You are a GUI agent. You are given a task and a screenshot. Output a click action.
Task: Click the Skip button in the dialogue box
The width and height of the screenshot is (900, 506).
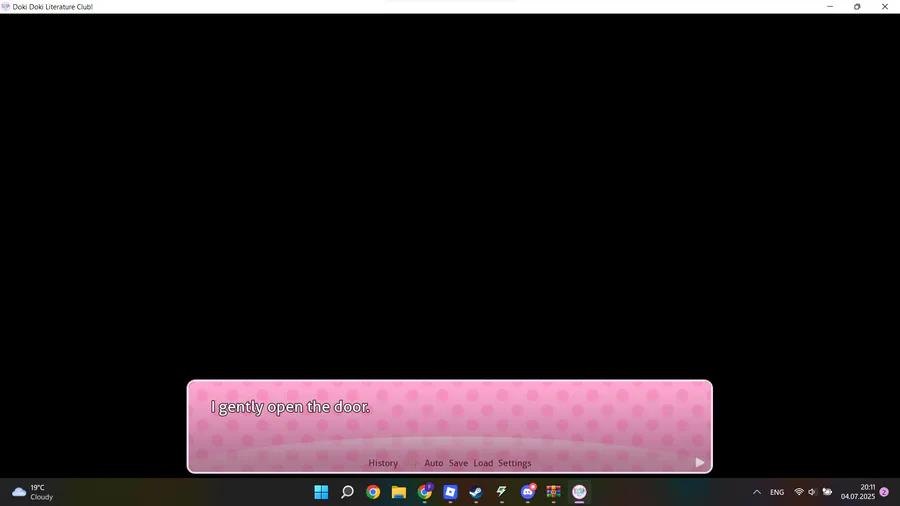(411, 463)
